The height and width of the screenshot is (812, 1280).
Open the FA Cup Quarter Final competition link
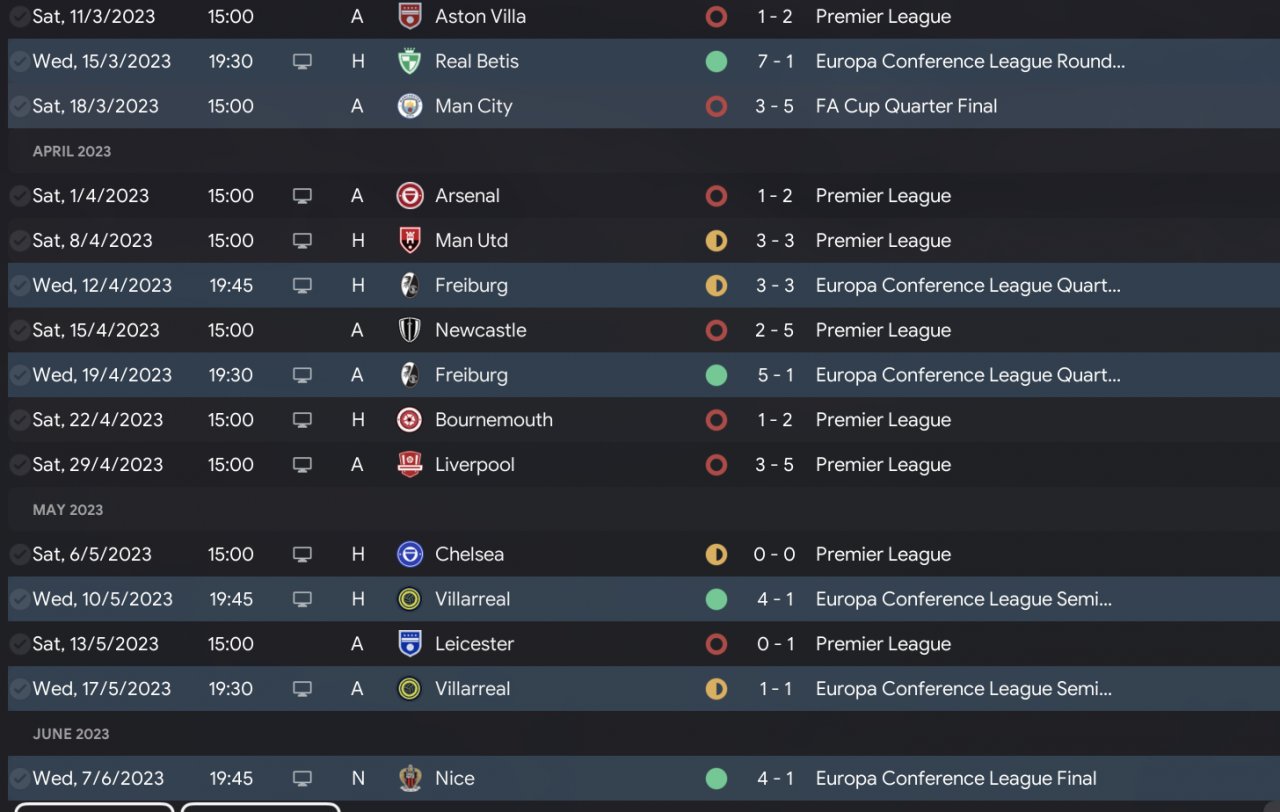click(906, 106)
